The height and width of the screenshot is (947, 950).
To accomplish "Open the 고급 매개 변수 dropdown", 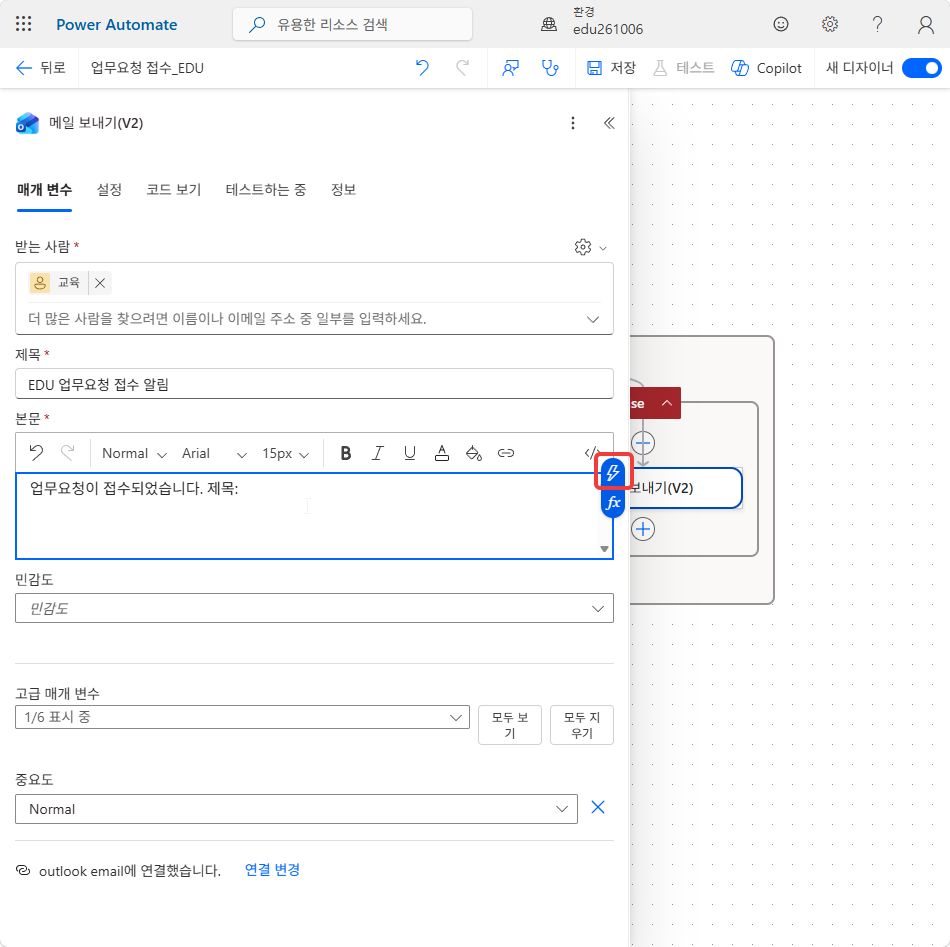I will pyautogui.click(x=242, y=717).
